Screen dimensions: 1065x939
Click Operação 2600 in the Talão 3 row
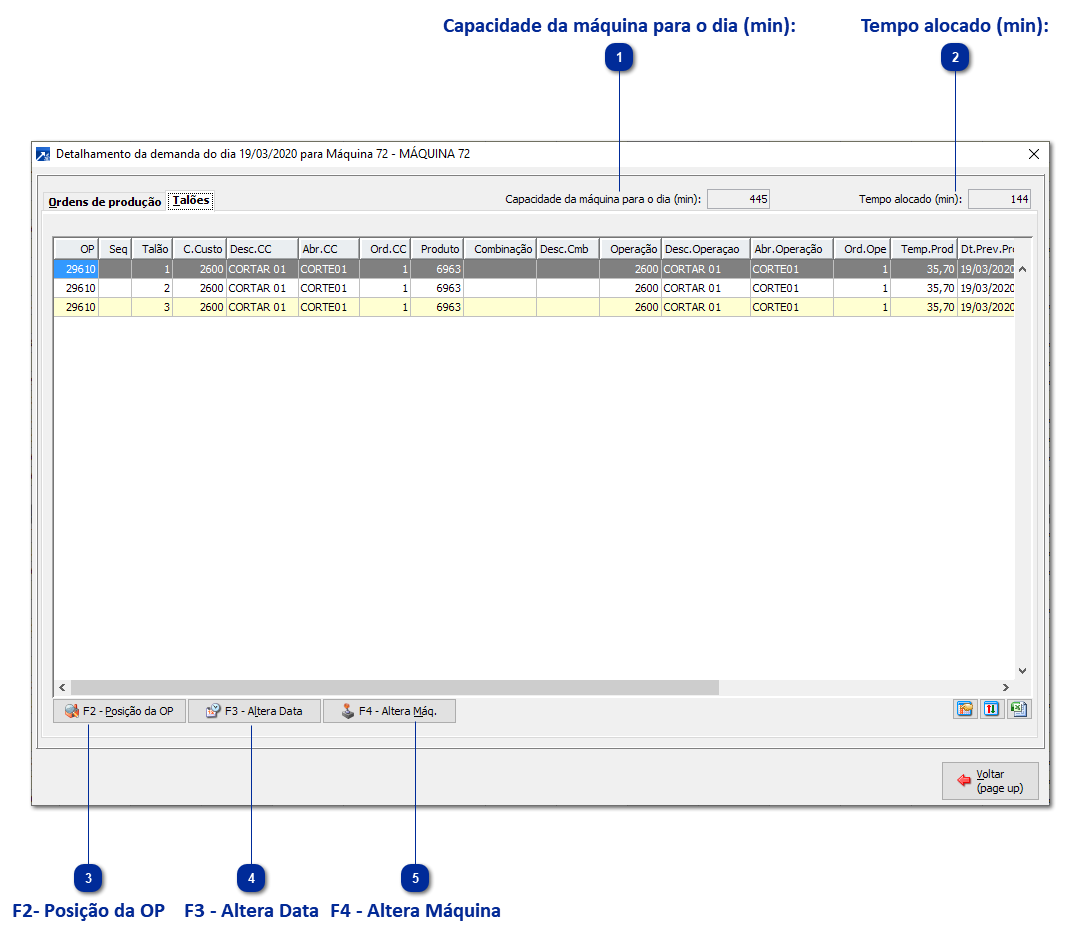click(x=631, y=307)
